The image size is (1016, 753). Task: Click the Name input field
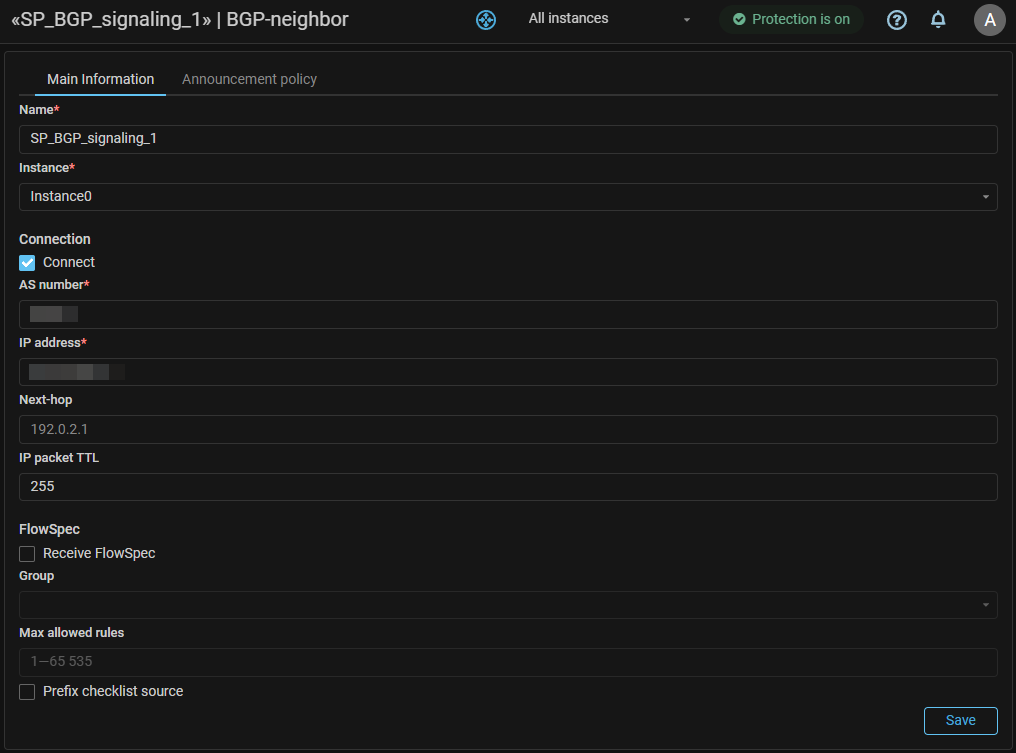tap(508, 139)
